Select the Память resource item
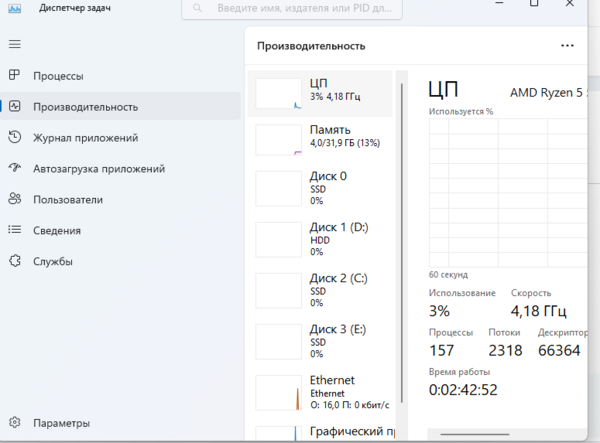This screenshot has width=600, height=443. coord(320,137)
